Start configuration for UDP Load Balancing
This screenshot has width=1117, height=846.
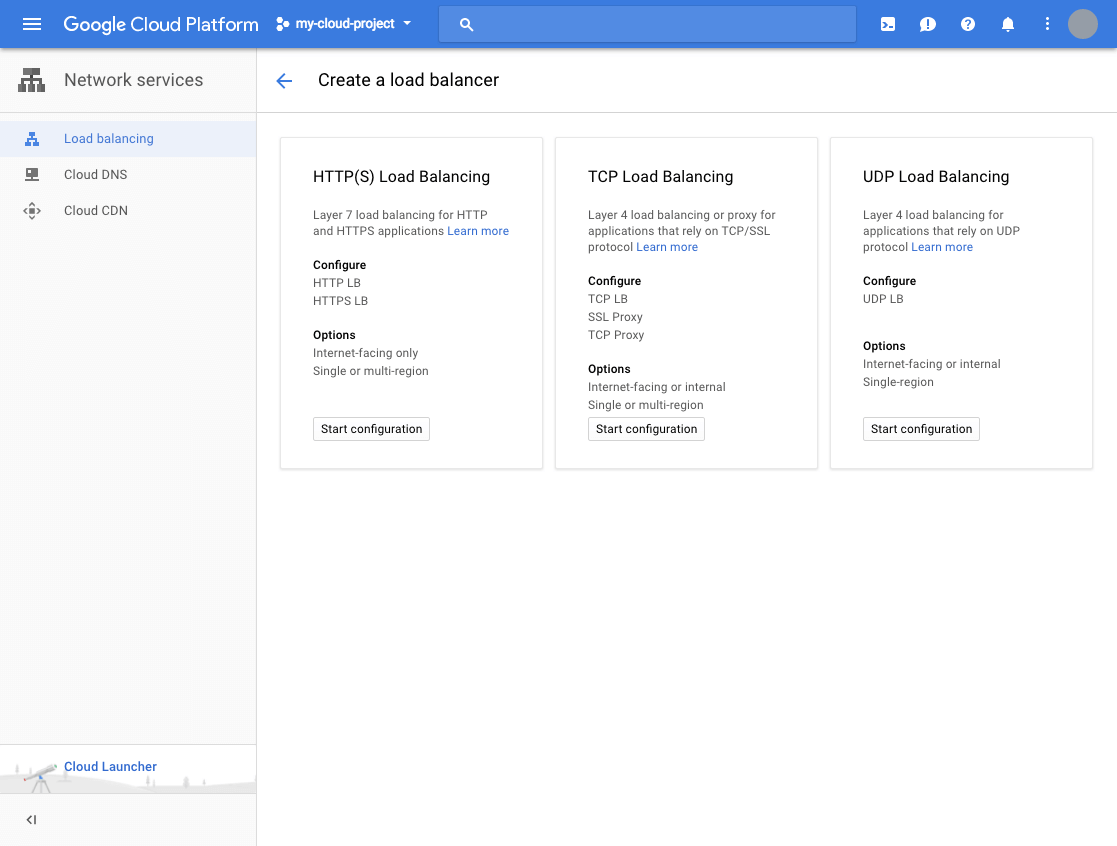click(921, 429)
